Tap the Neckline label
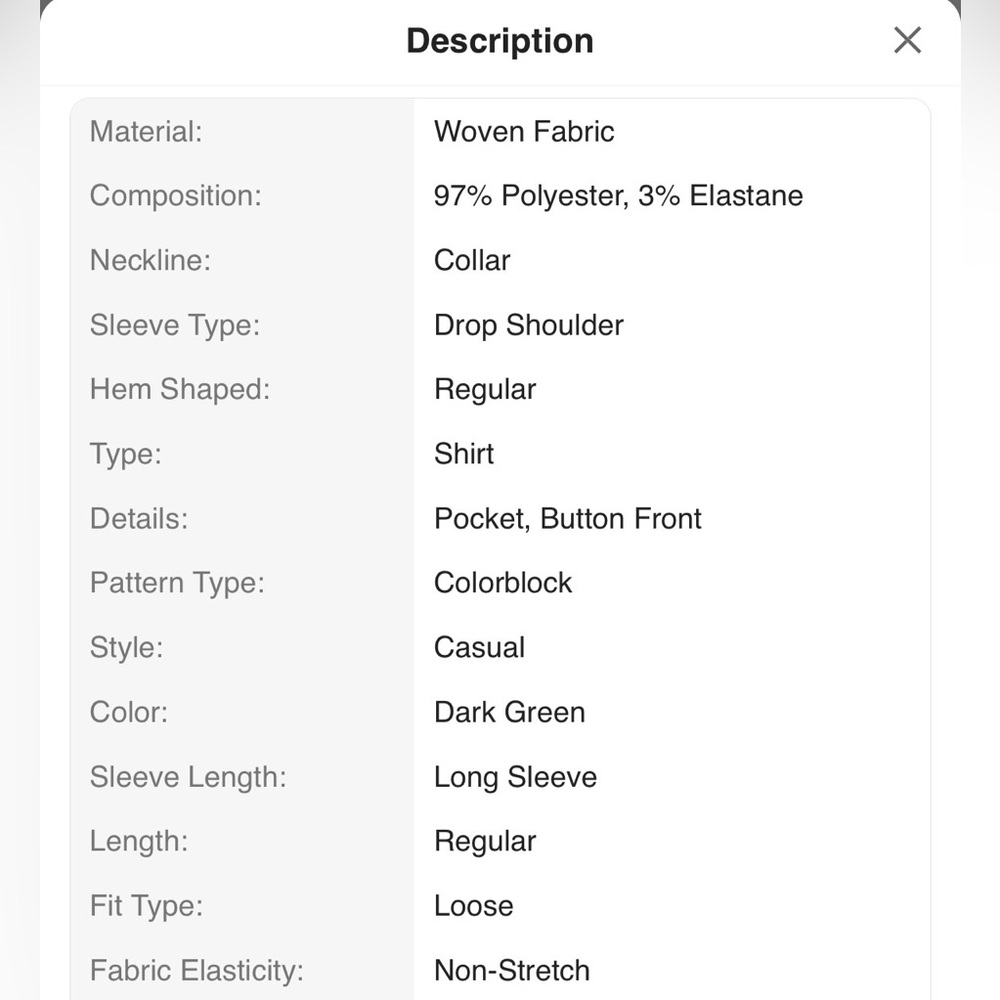The image size is (1000, 1000). tap(150, 260)
